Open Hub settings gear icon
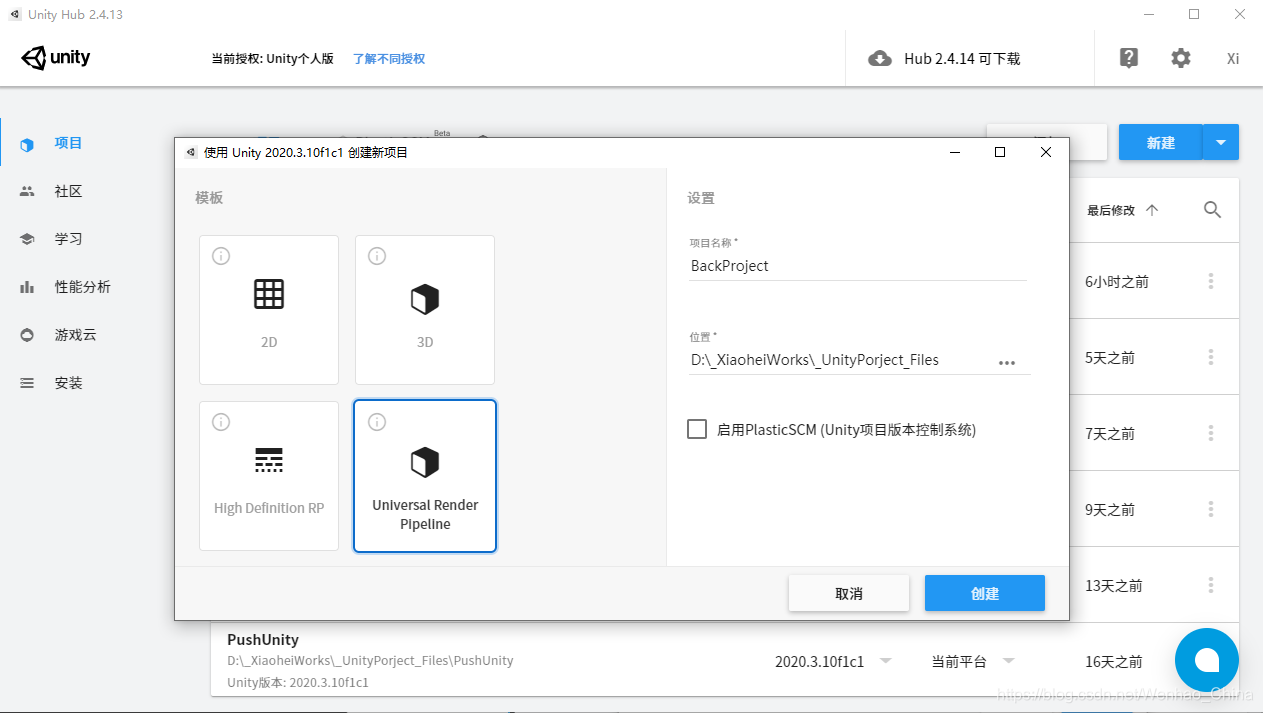1263x713 pixels. [x=1181, y=58]
